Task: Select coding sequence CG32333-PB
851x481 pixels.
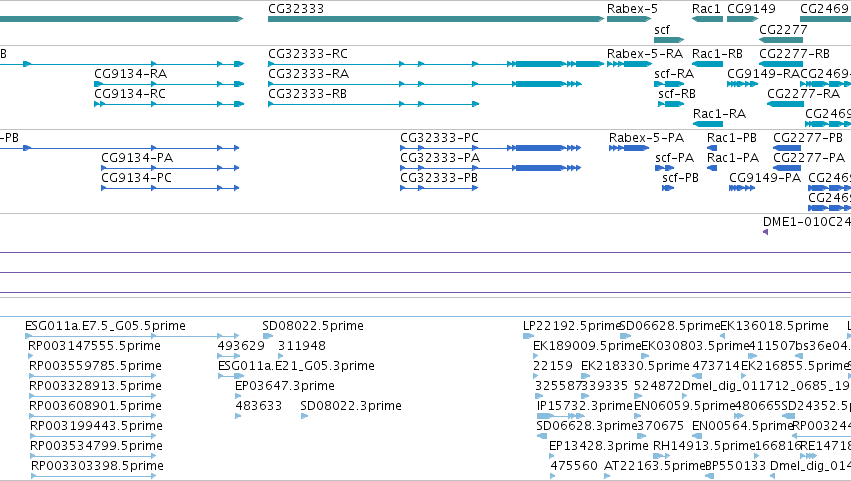Action: [439, 178]
